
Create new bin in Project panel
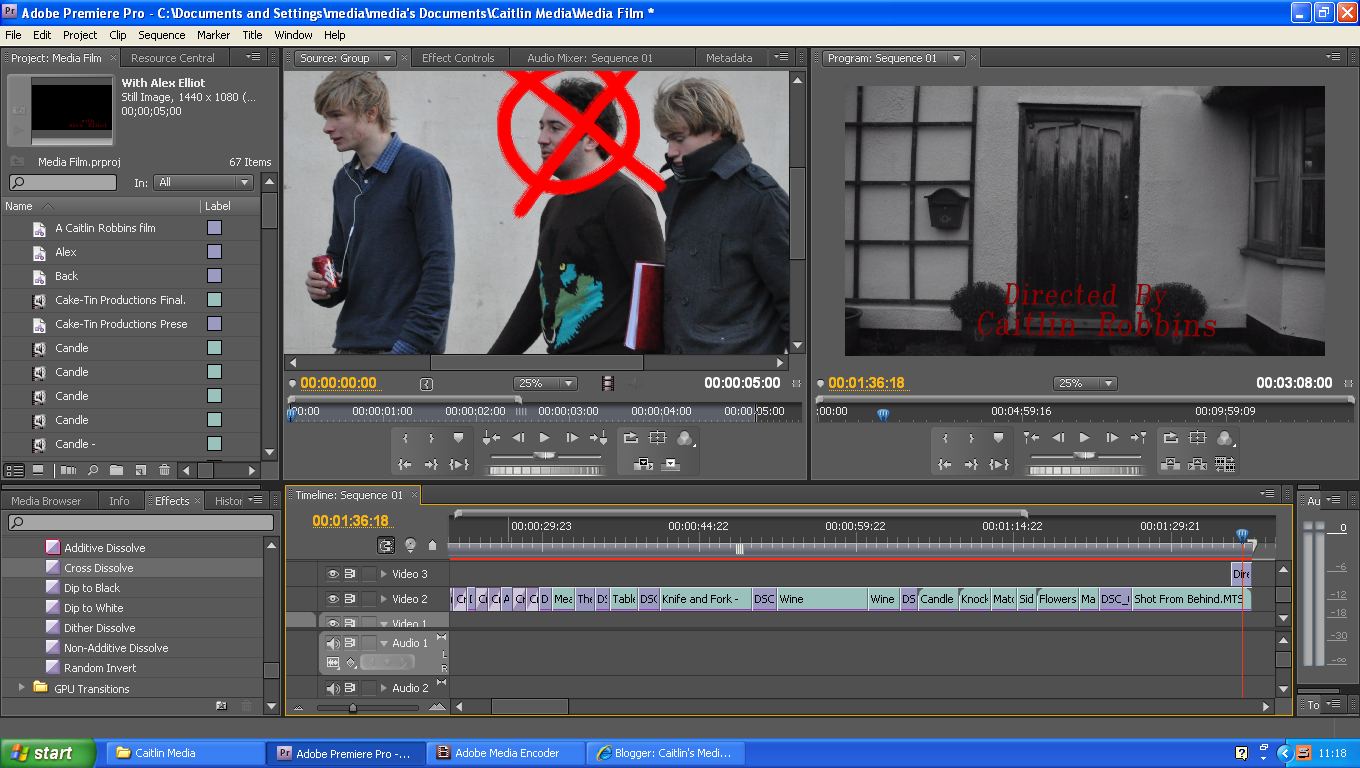click(x=116, y=470)
